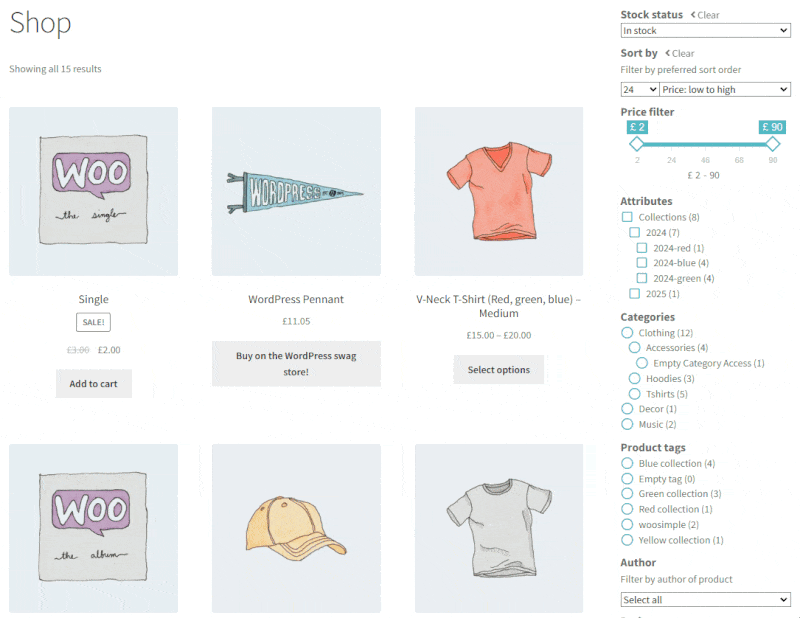This screenshot has height=618, width=800.
Task: Click the gray t-shirt product image
Action: pos(498,528)
